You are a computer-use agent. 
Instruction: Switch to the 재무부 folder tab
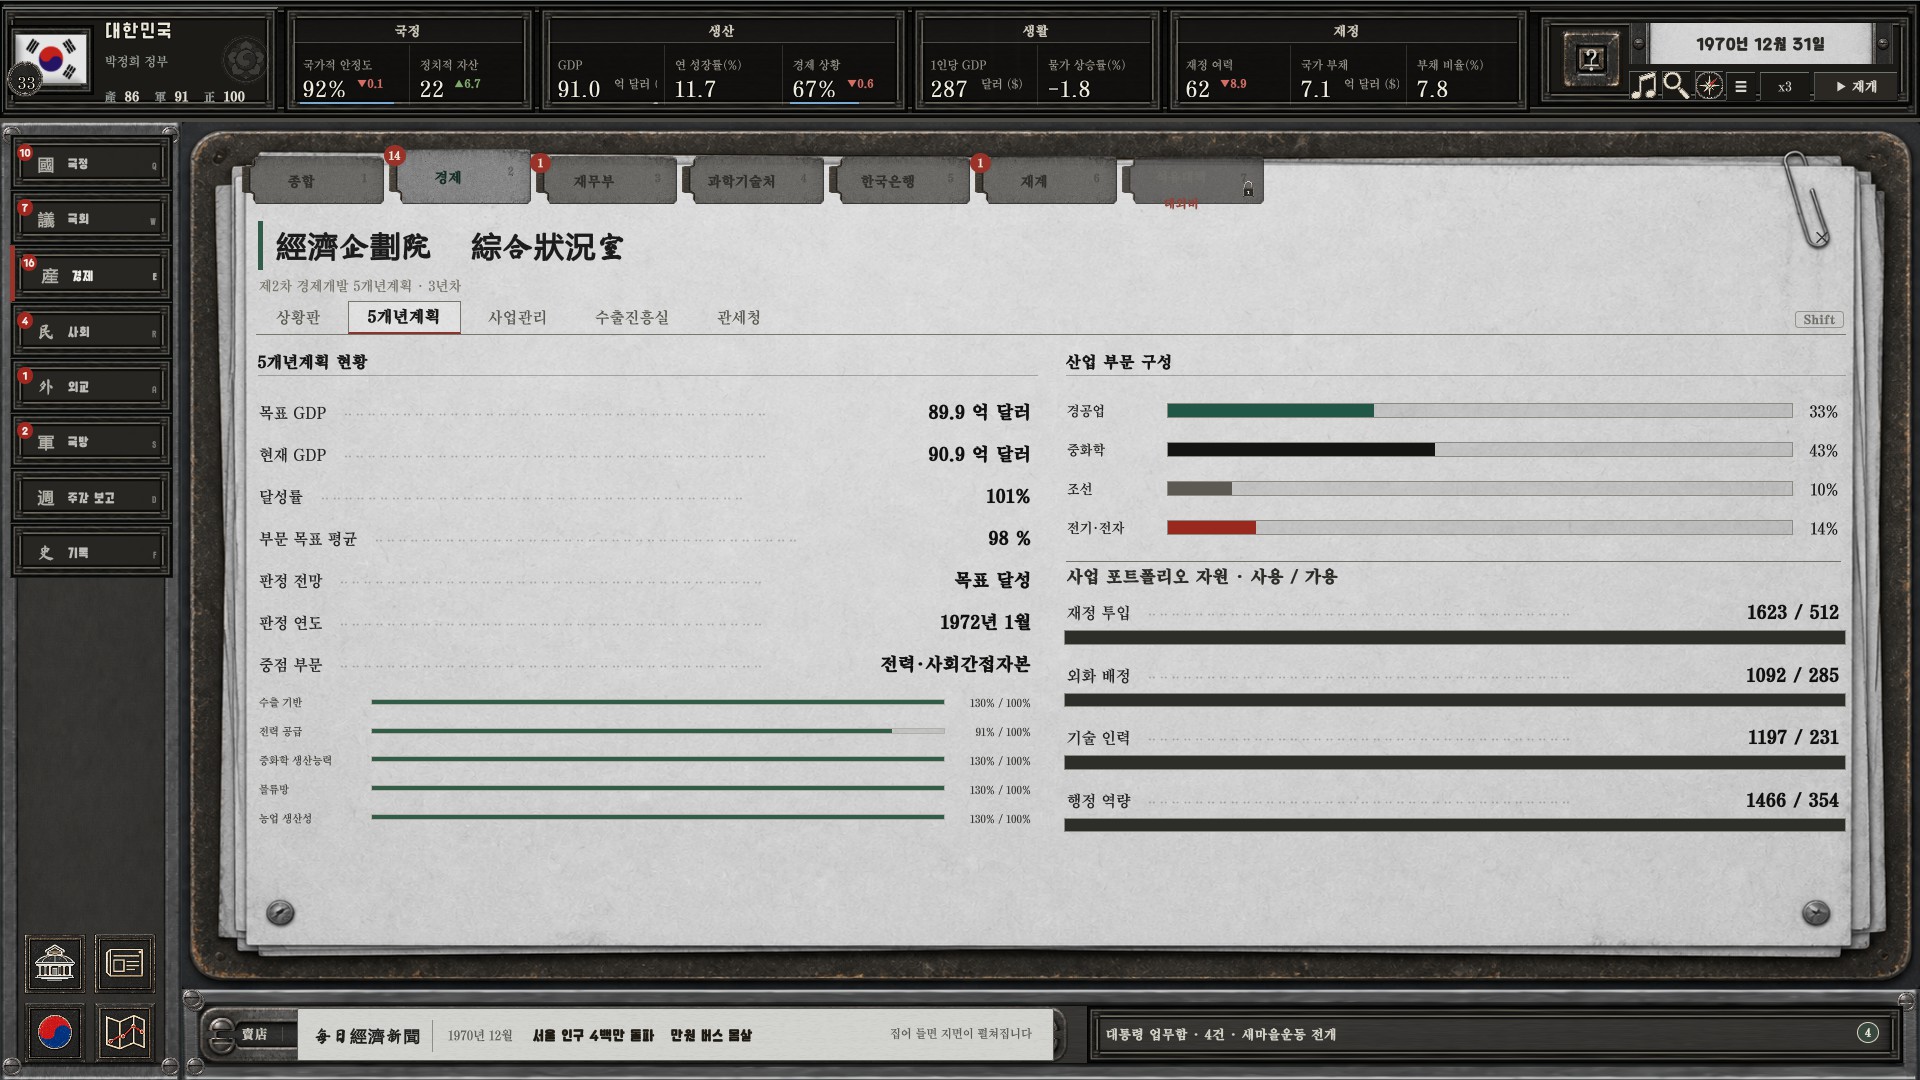point(610,181)
